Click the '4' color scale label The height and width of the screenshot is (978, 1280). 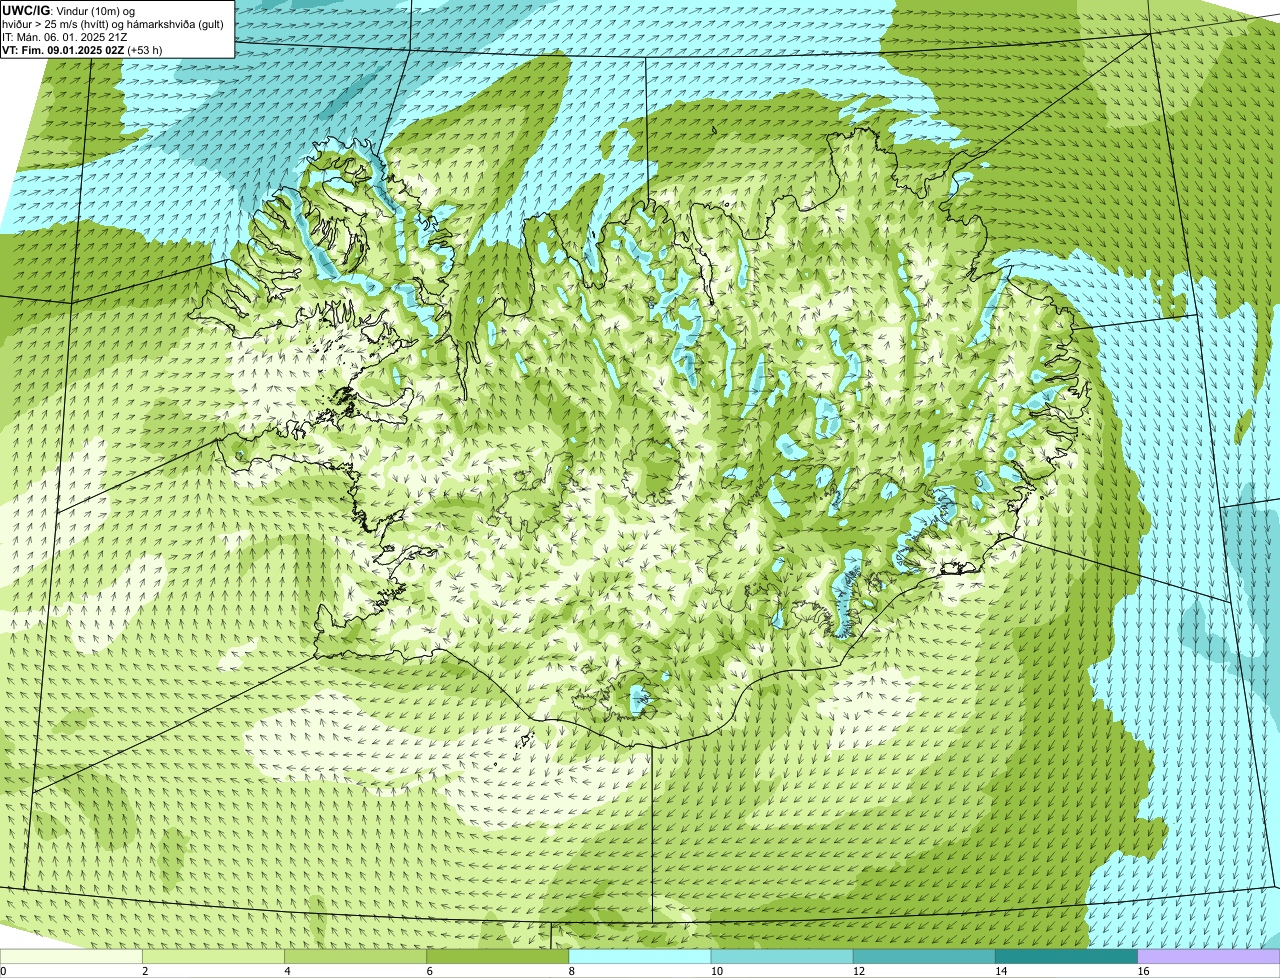tap(287, 971)
